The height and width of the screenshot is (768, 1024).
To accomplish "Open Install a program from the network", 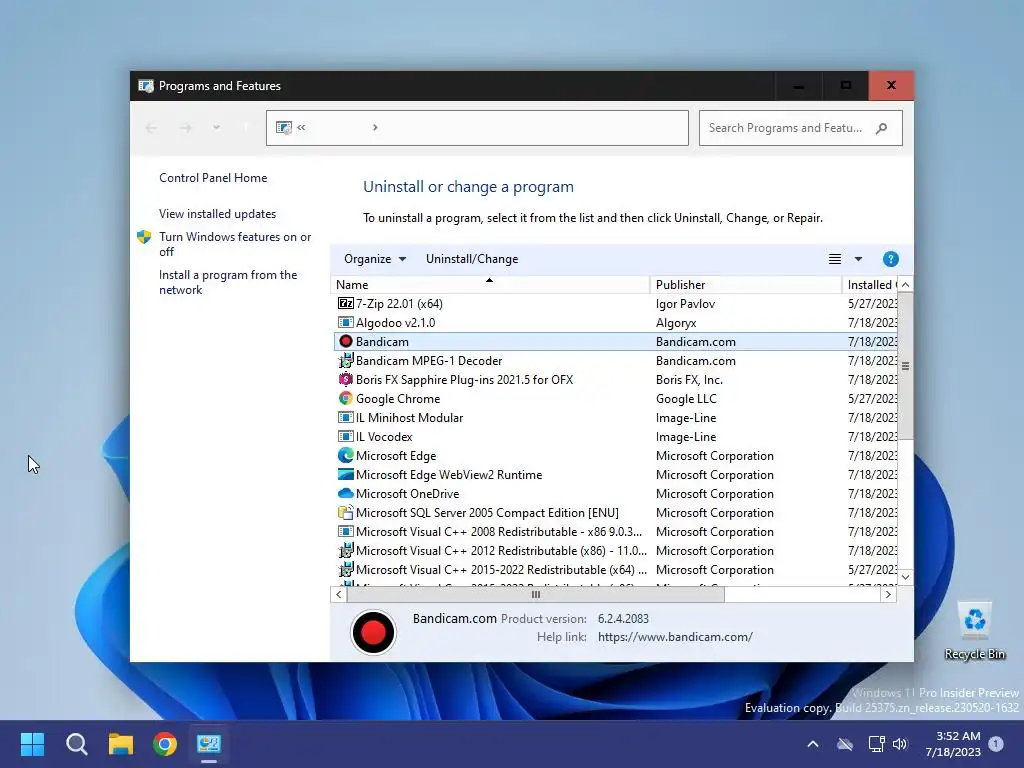I will pyautogui.click(x=228, y=282).
